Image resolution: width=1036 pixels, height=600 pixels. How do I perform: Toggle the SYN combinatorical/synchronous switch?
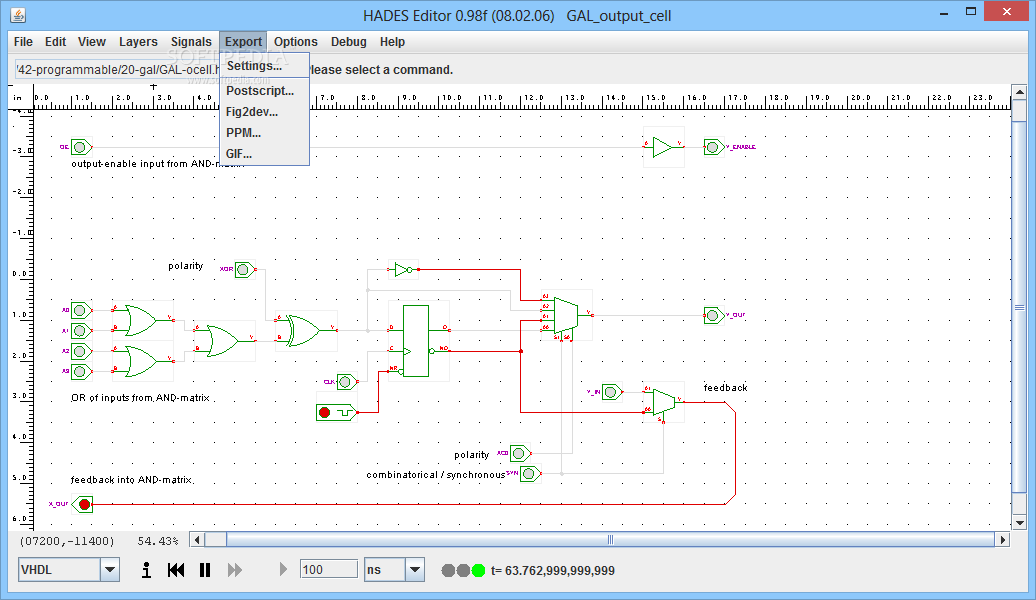pos(530,474)
